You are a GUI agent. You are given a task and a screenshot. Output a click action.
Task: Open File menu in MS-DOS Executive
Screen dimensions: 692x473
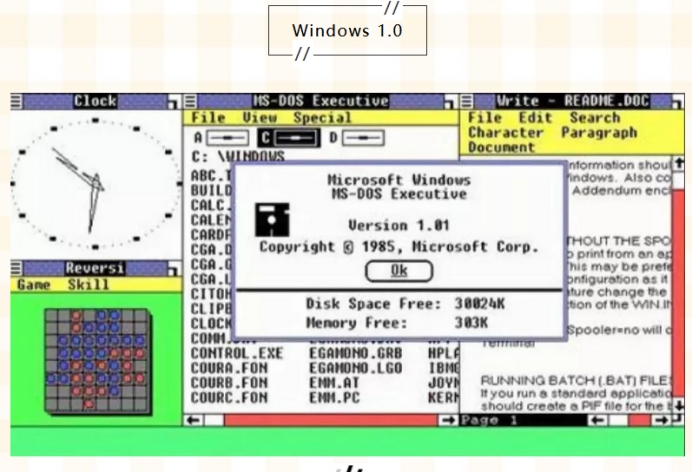(x=208, y=118)
